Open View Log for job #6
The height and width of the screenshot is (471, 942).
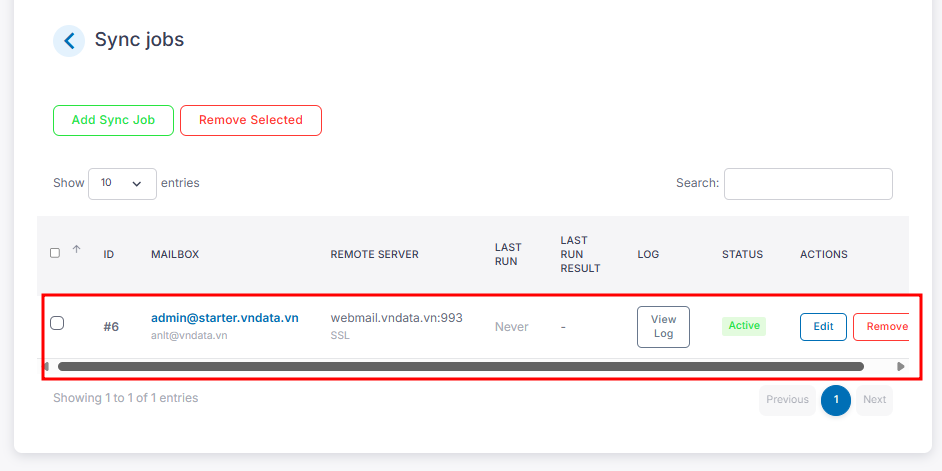[x=663, y=327]
